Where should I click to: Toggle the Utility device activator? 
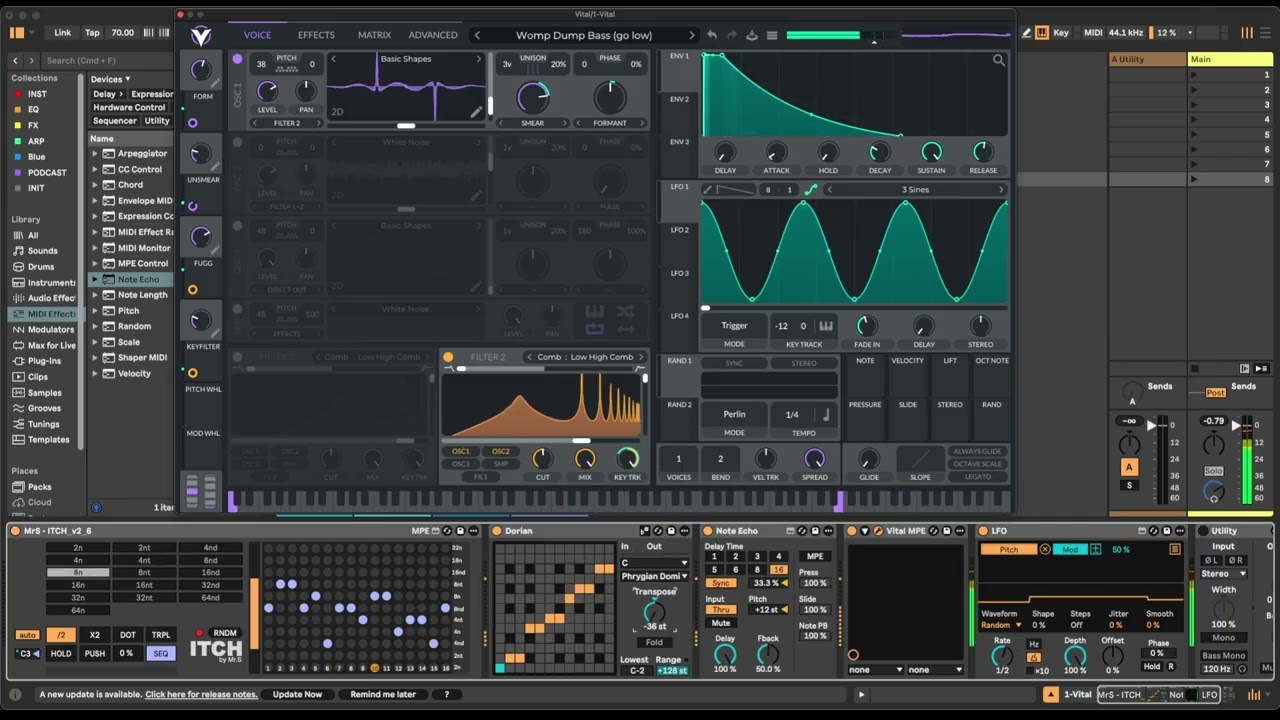tap(1204, 531)
